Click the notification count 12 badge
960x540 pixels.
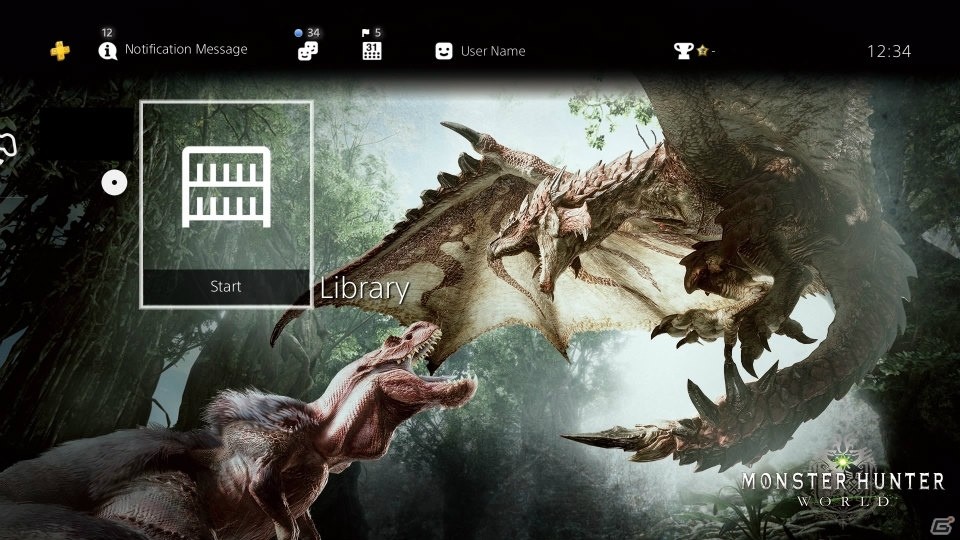107,32
